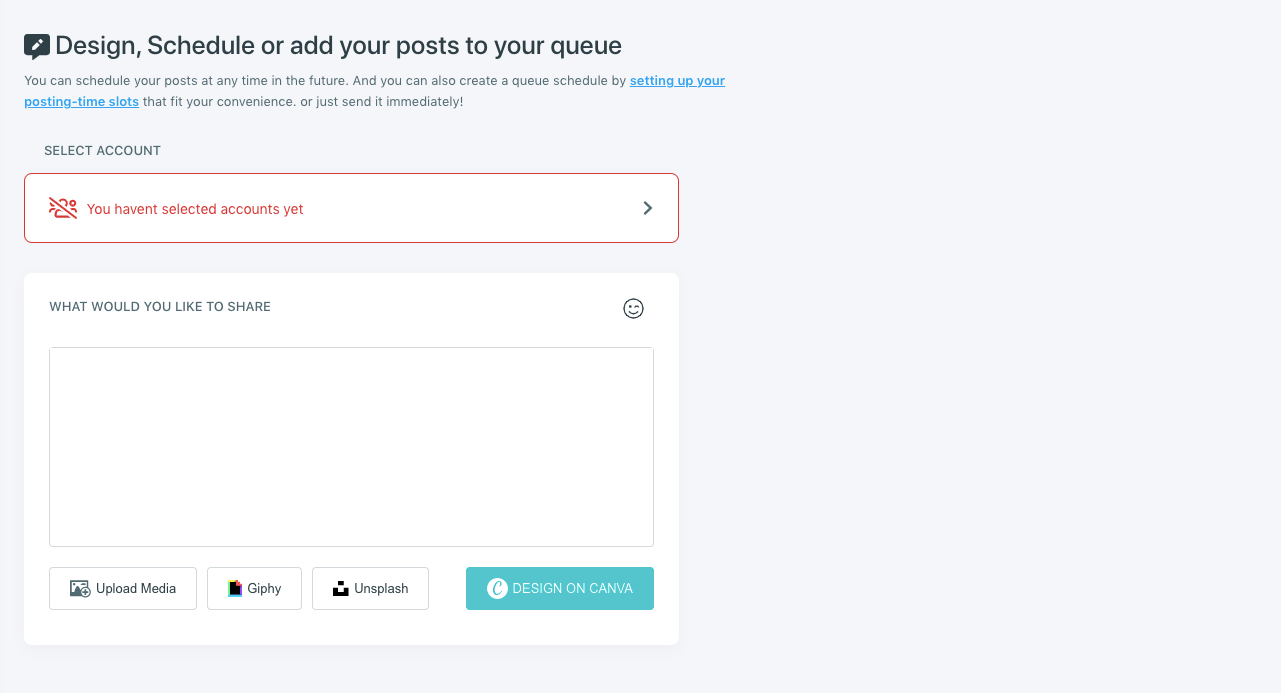The width and height of the screenshot is (1281, 693).
Task: Open the posting-time slots setup link
Action: [677, 80]
